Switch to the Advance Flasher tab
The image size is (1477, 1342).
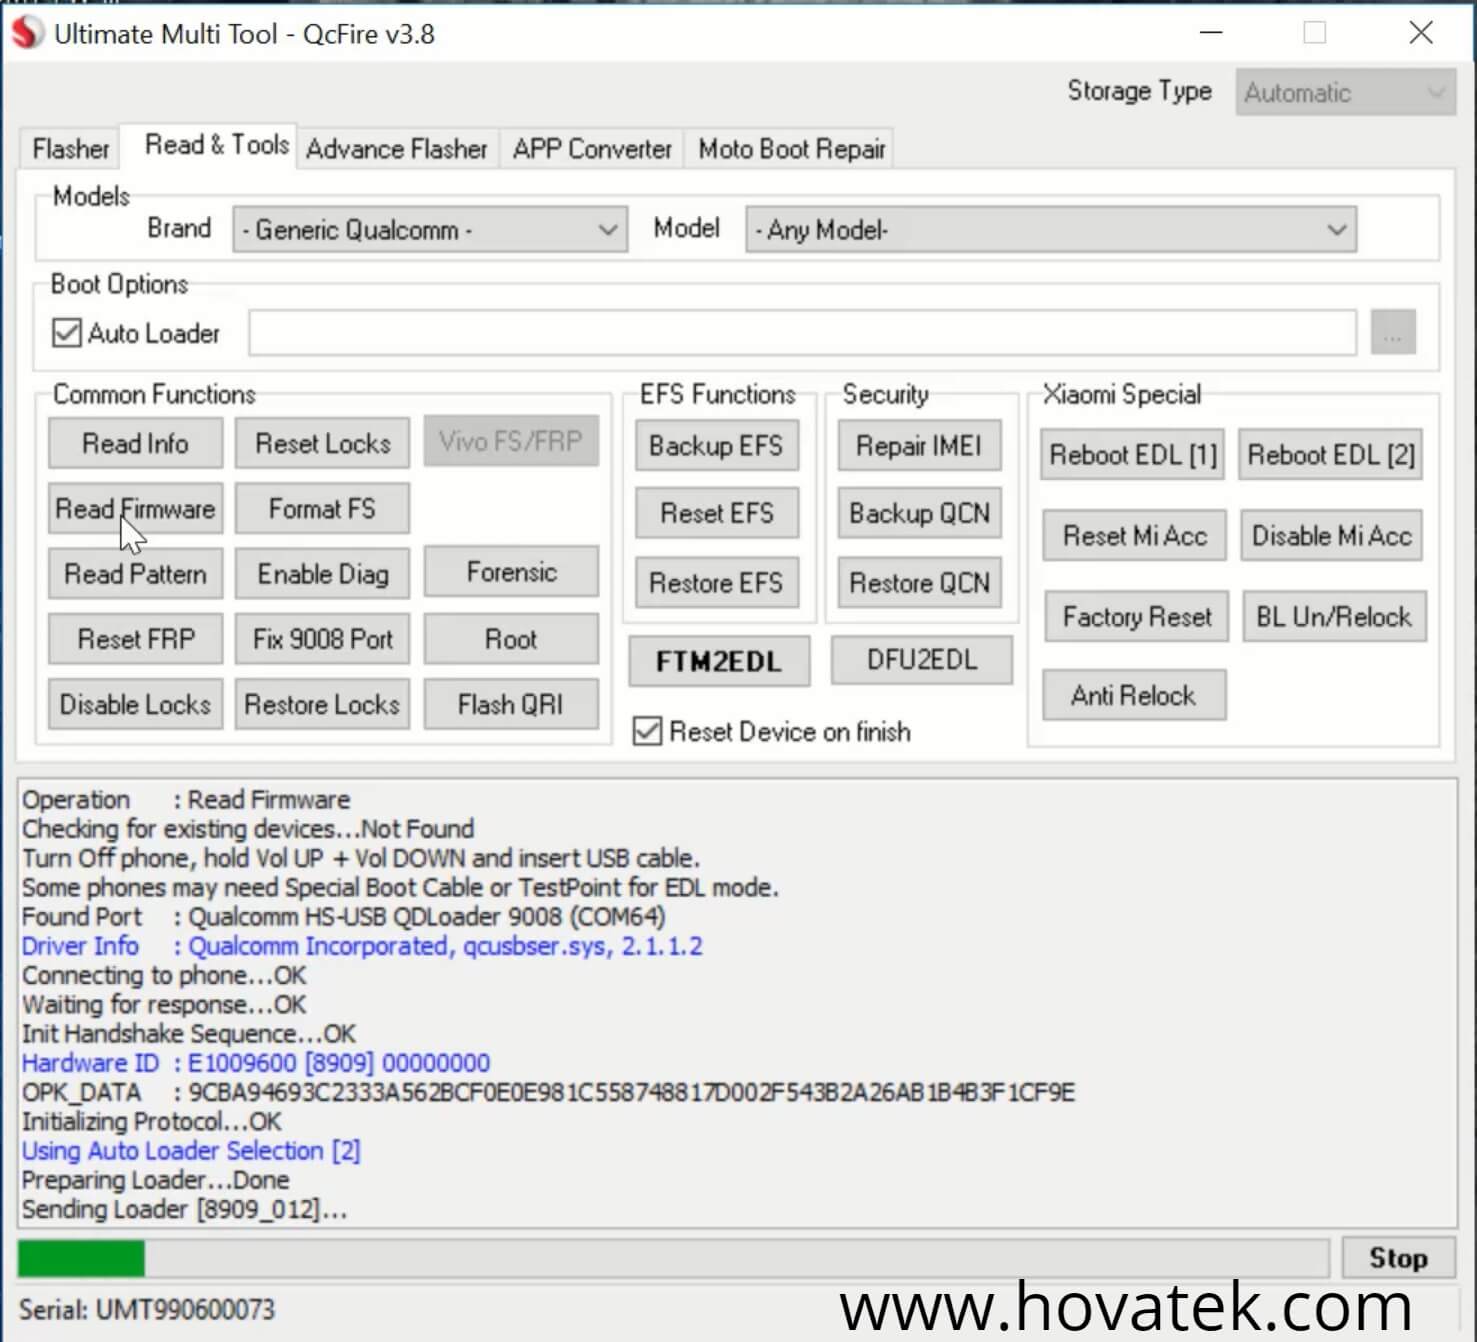396,149
